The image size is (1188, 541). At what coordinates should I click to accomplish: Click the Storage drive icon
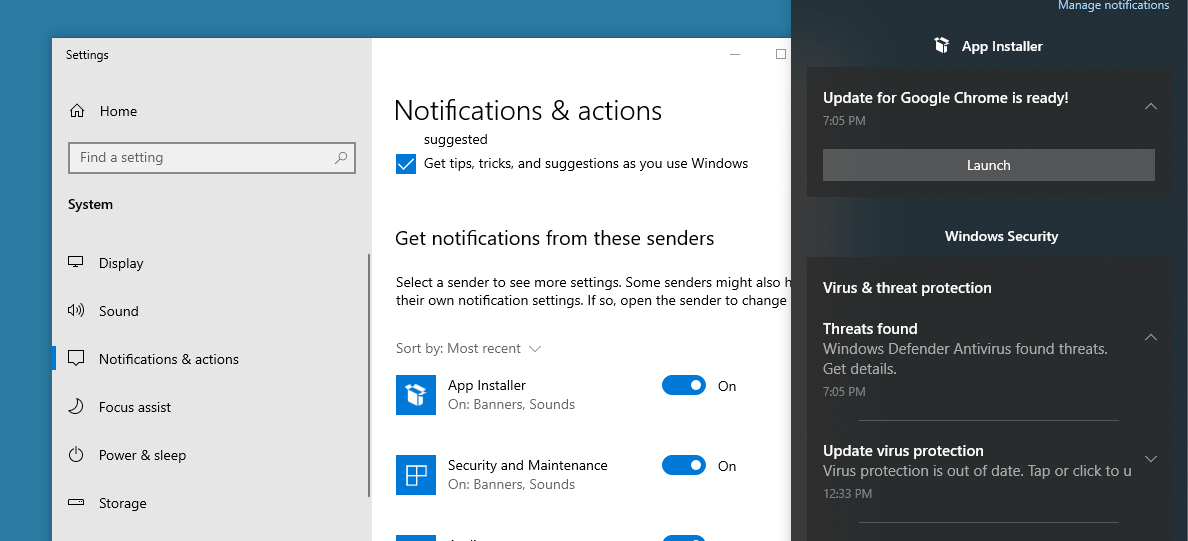point(76,503)
